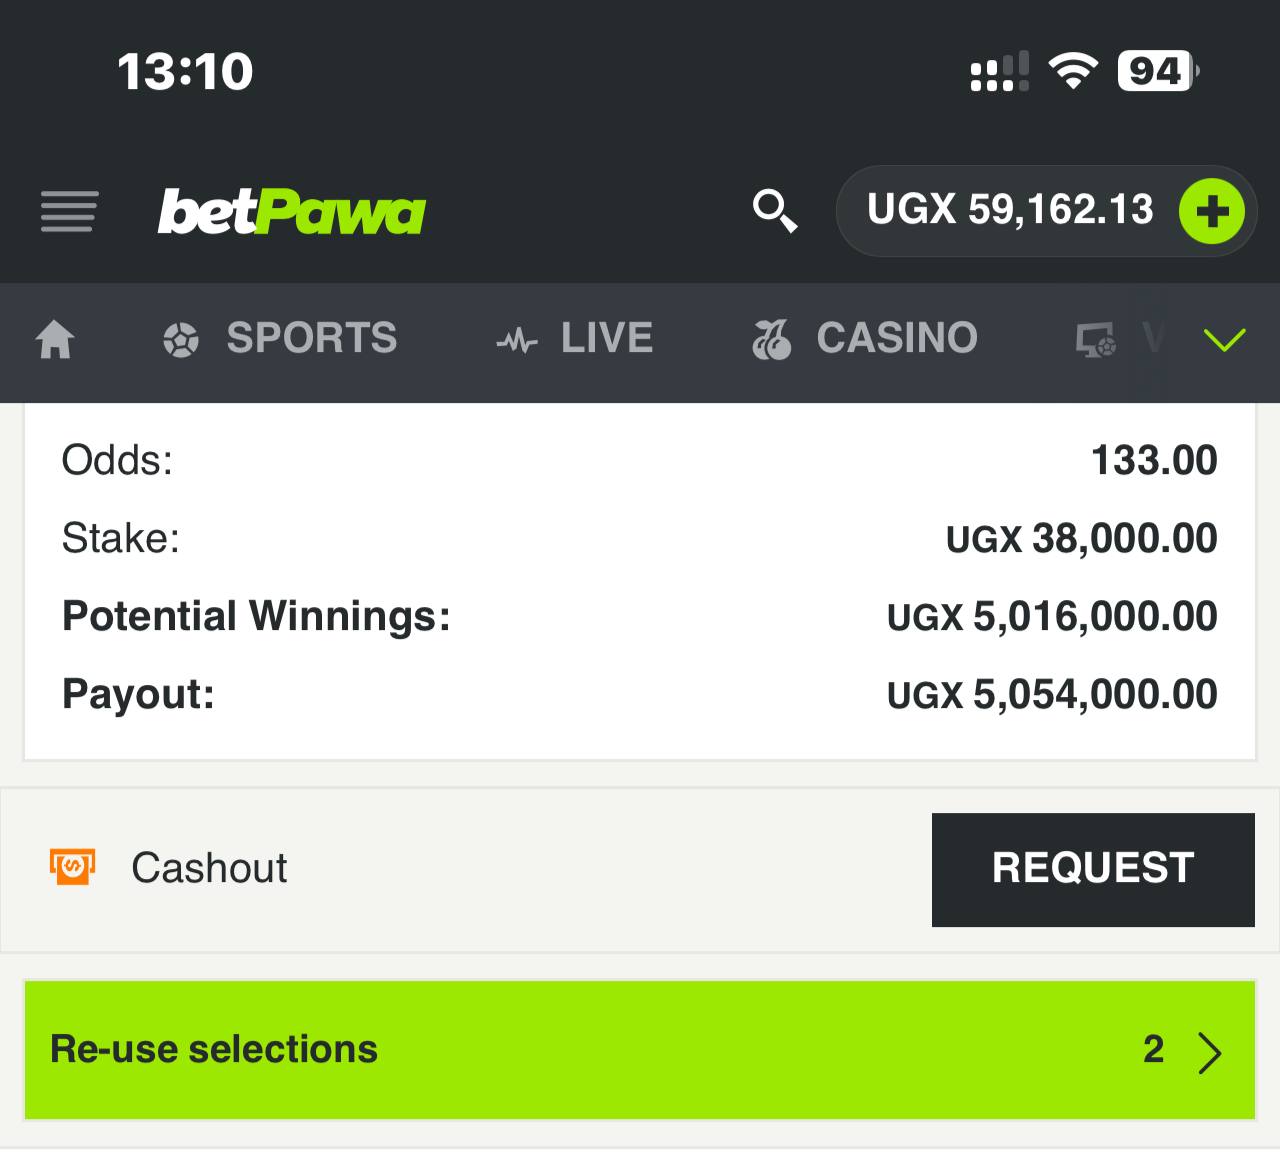Tap the orange Cashout icon

[73, 867]
